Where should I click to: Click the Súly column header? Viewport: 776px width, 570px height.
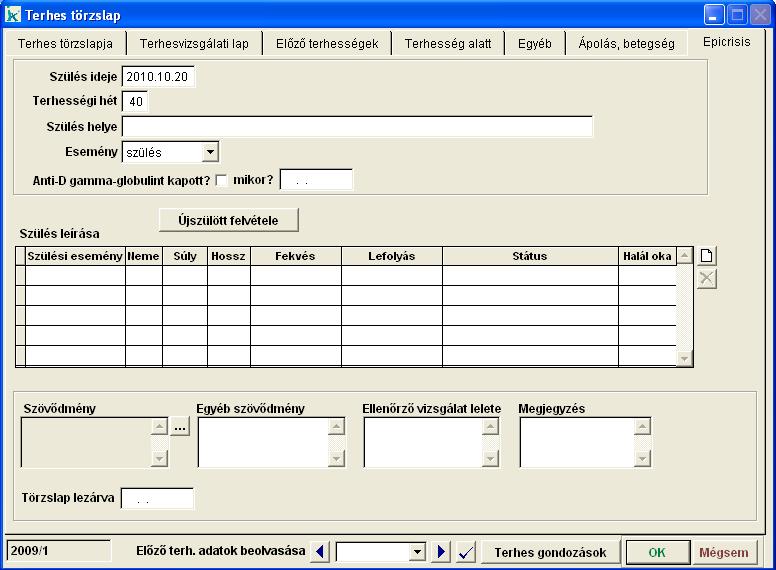coord(185,256)
